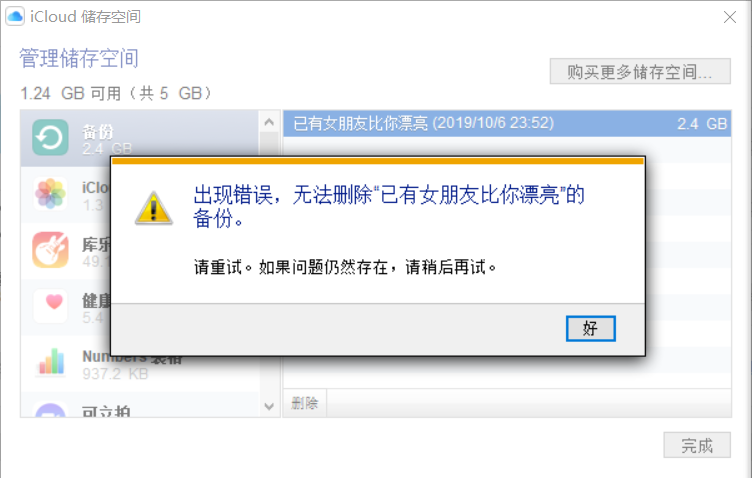The width and height of the screenshot is (752, 478).
Task: Close the iCloud storage window
Action: pos(729,17)
